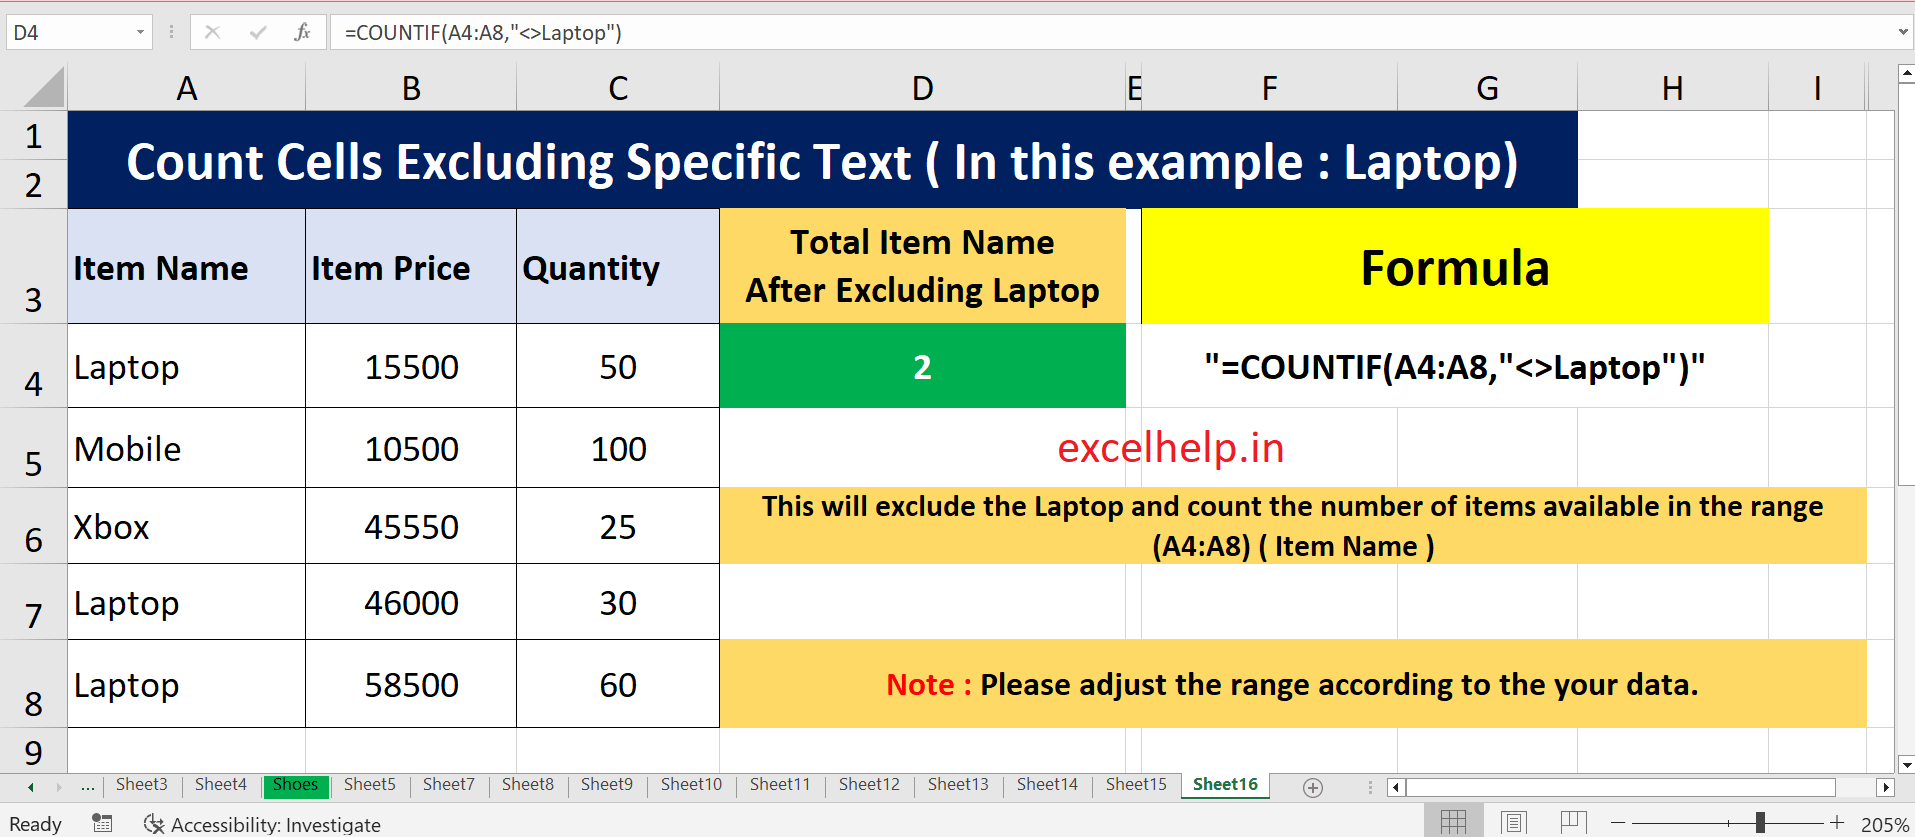Open Sheet13 tab

[x=958, y=785]
